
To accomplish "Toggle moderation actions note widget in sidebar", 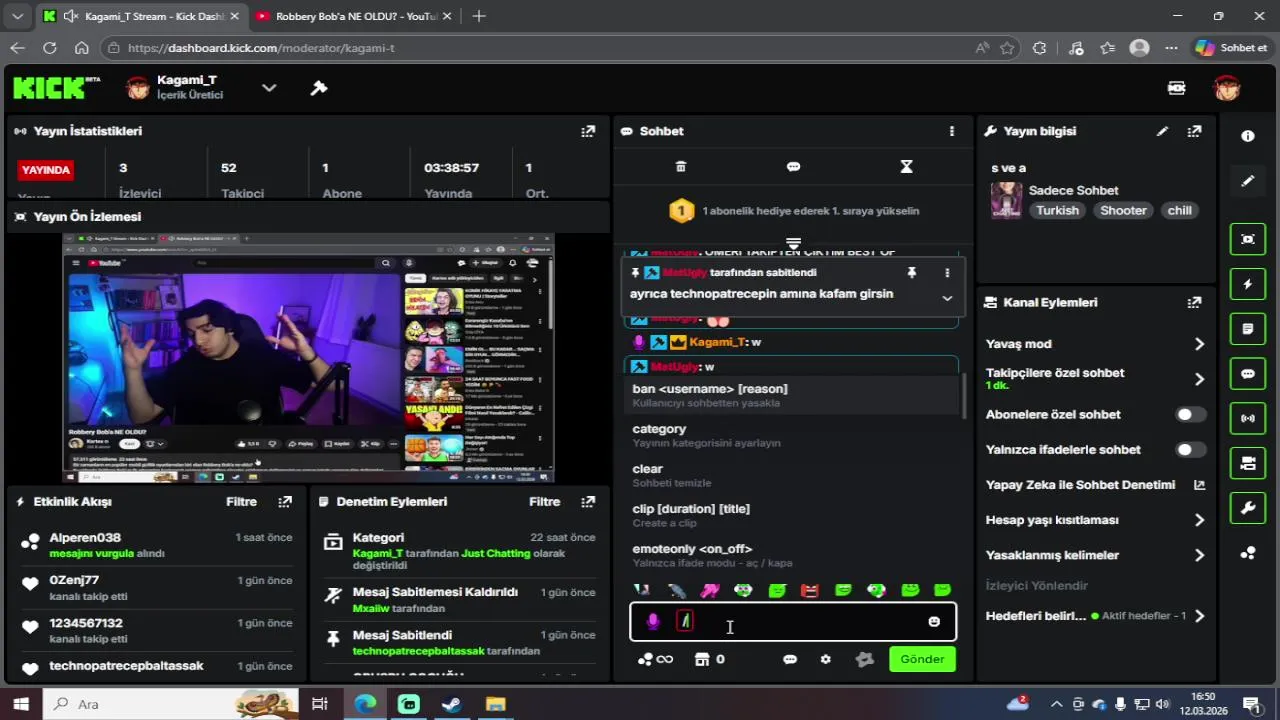I will click(x=1248, y=329).
